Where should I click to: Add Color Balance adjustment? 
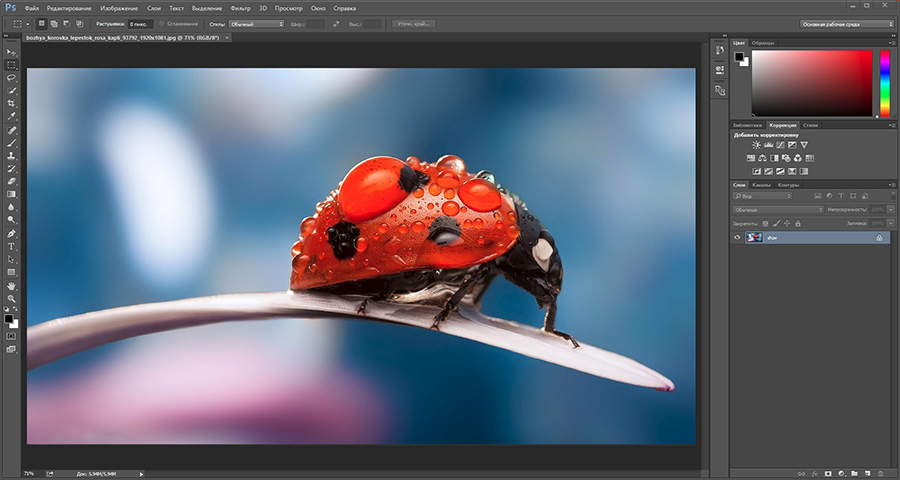tap(762, 158)
